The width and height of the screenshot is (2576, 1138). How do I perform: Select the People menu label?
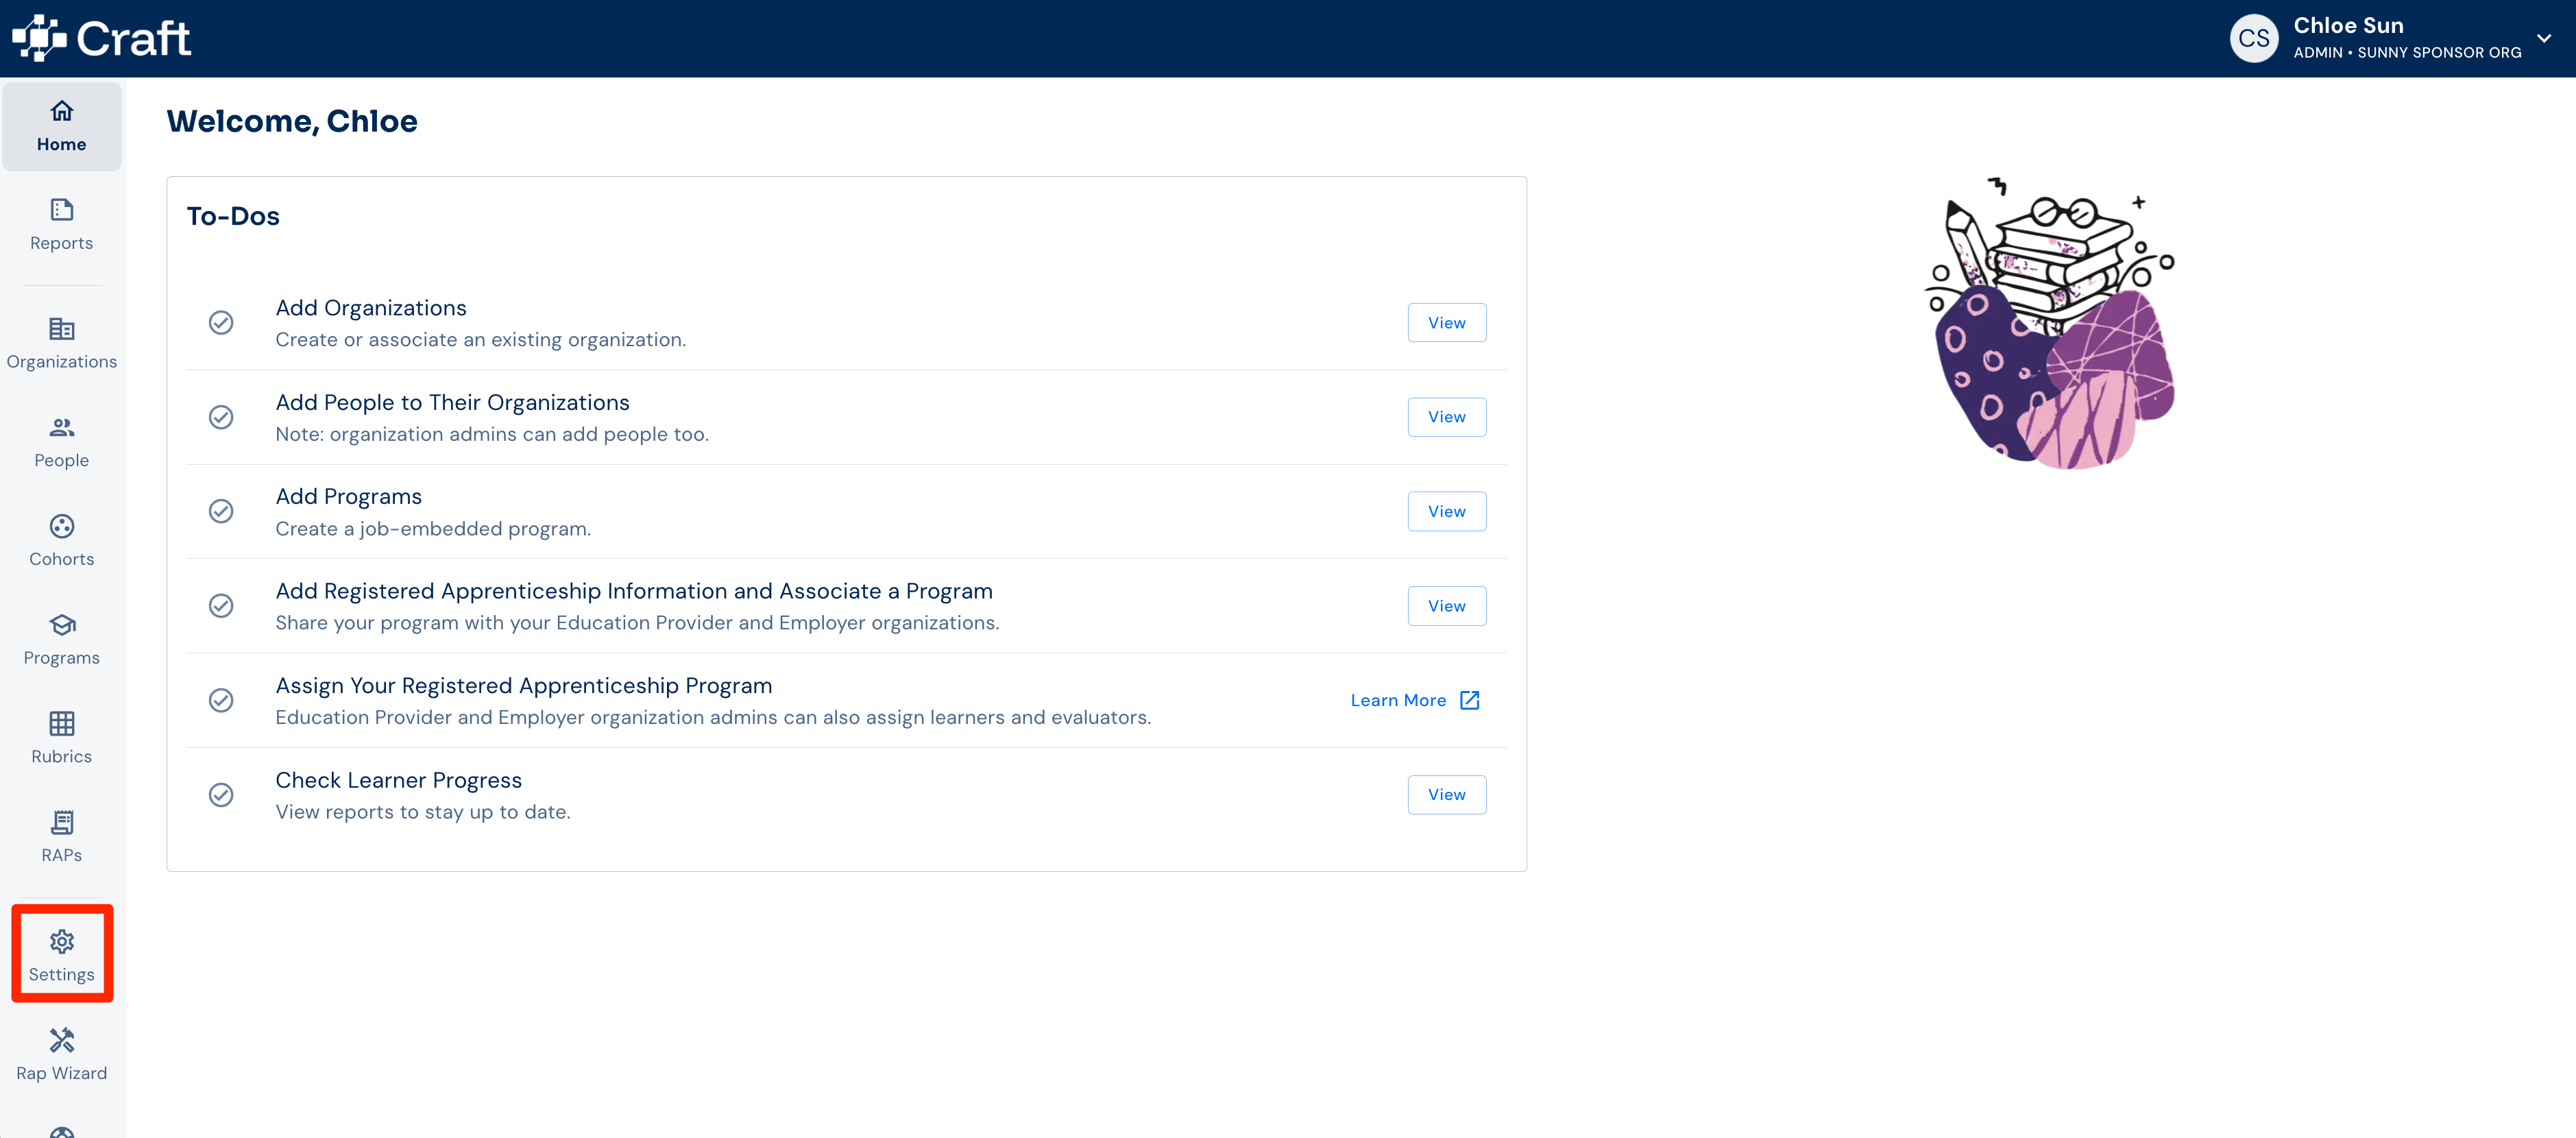(62, 461)
